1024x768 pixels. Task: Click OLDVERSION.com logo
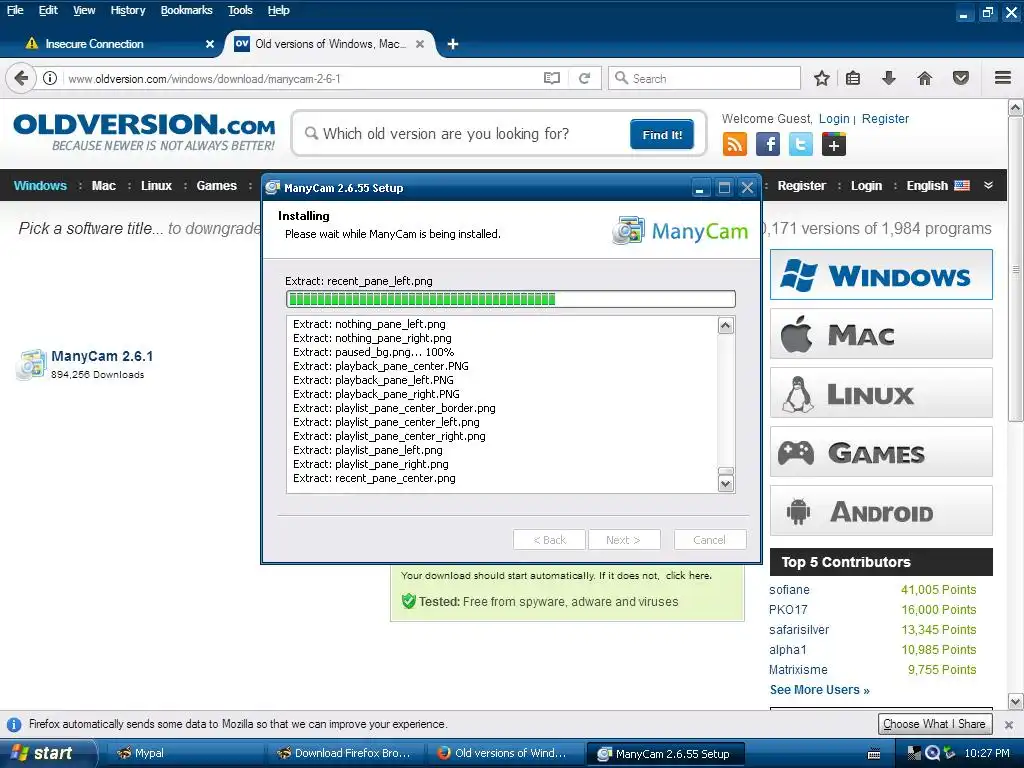[144, 132]
